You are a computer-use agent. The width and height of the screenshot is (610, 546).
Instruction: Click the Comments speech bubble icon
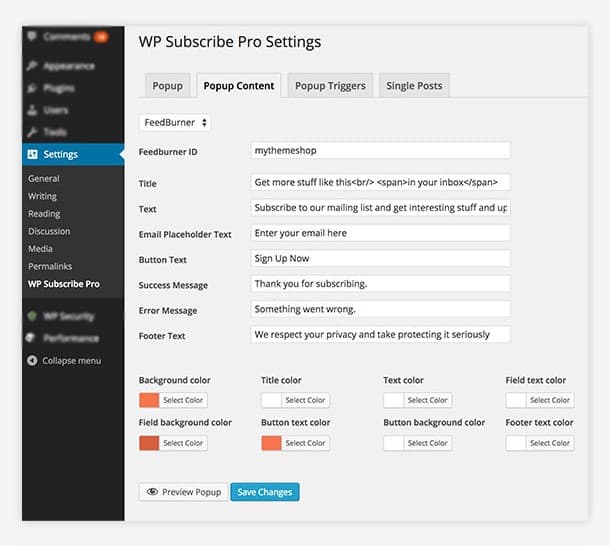click(33, 37)
